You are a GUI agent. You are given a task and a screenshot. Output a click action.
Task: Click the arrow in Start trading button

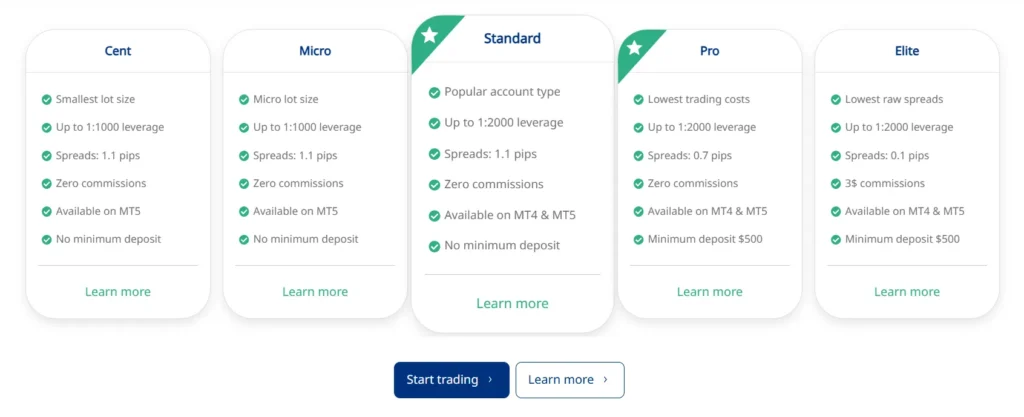(x=490, y=380)
